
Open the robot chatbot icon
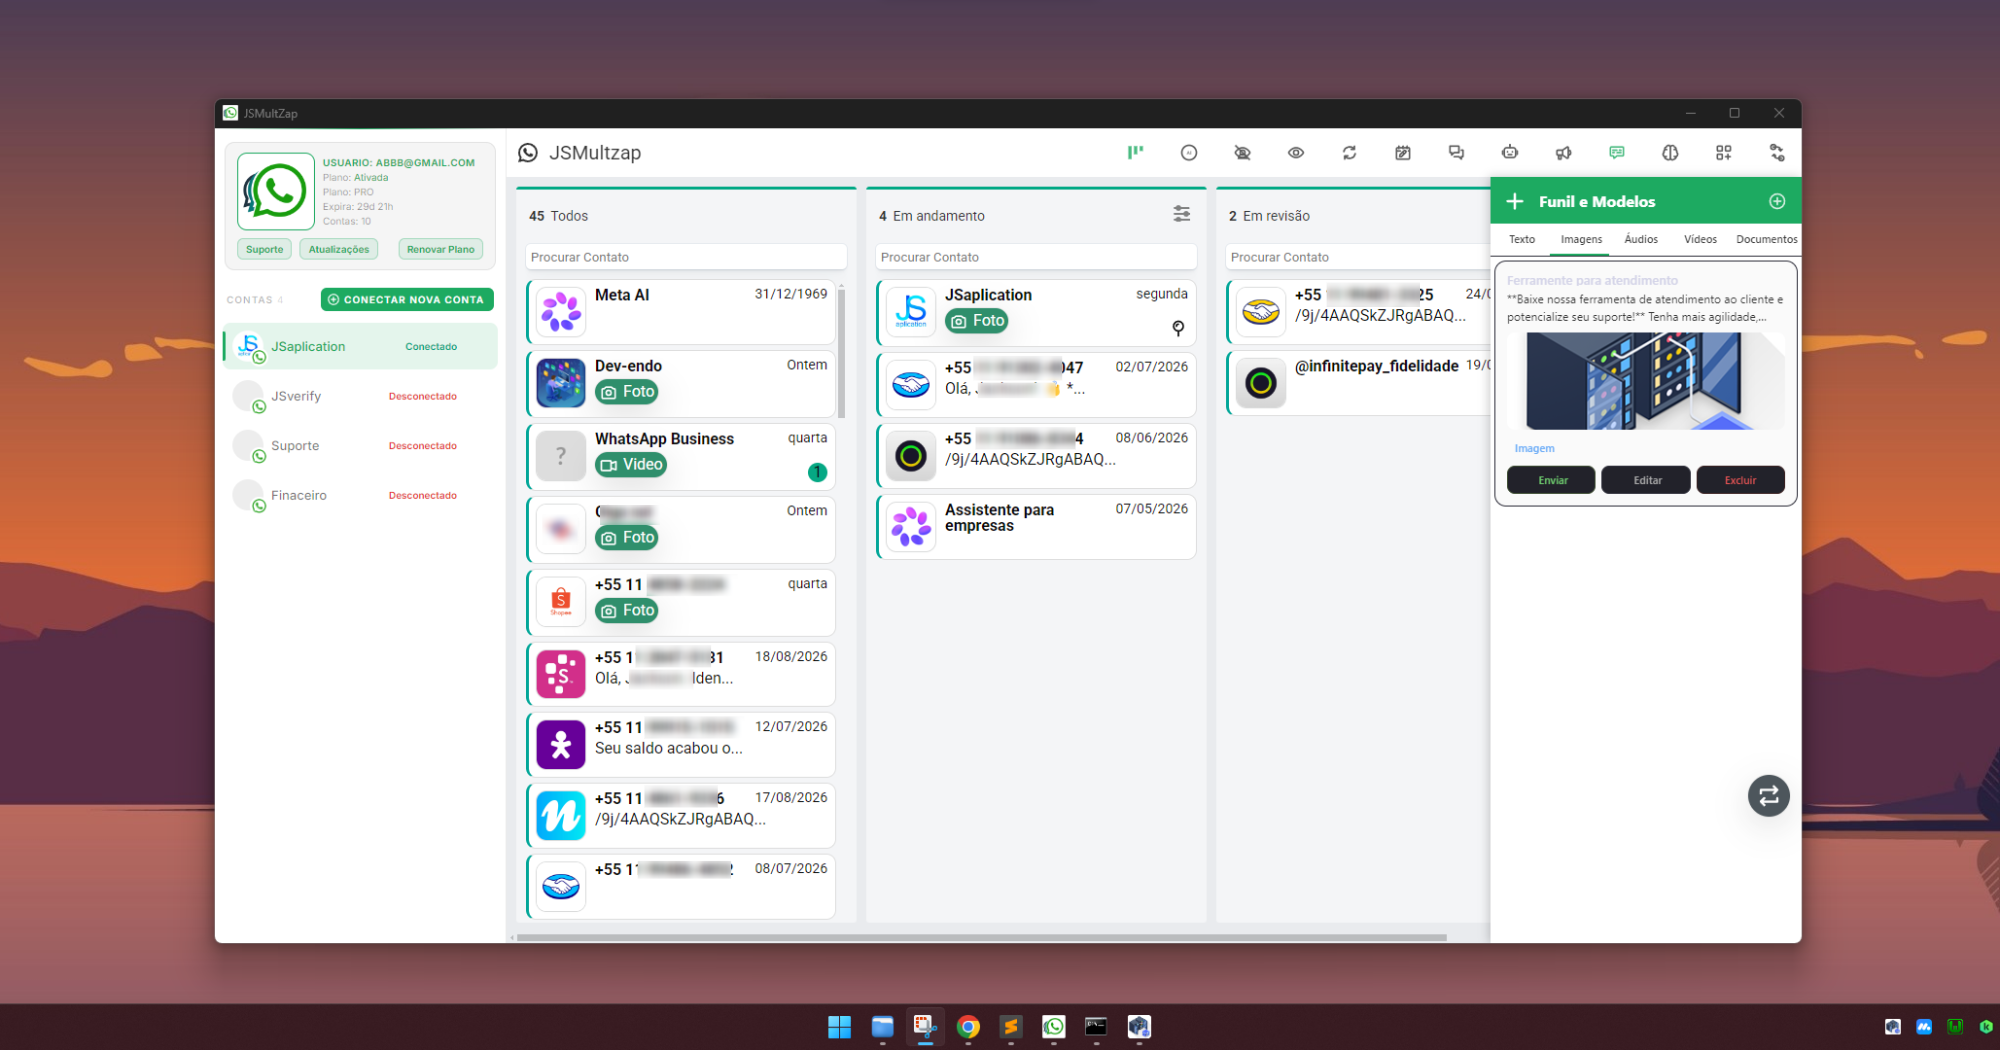coord(1510,152)
